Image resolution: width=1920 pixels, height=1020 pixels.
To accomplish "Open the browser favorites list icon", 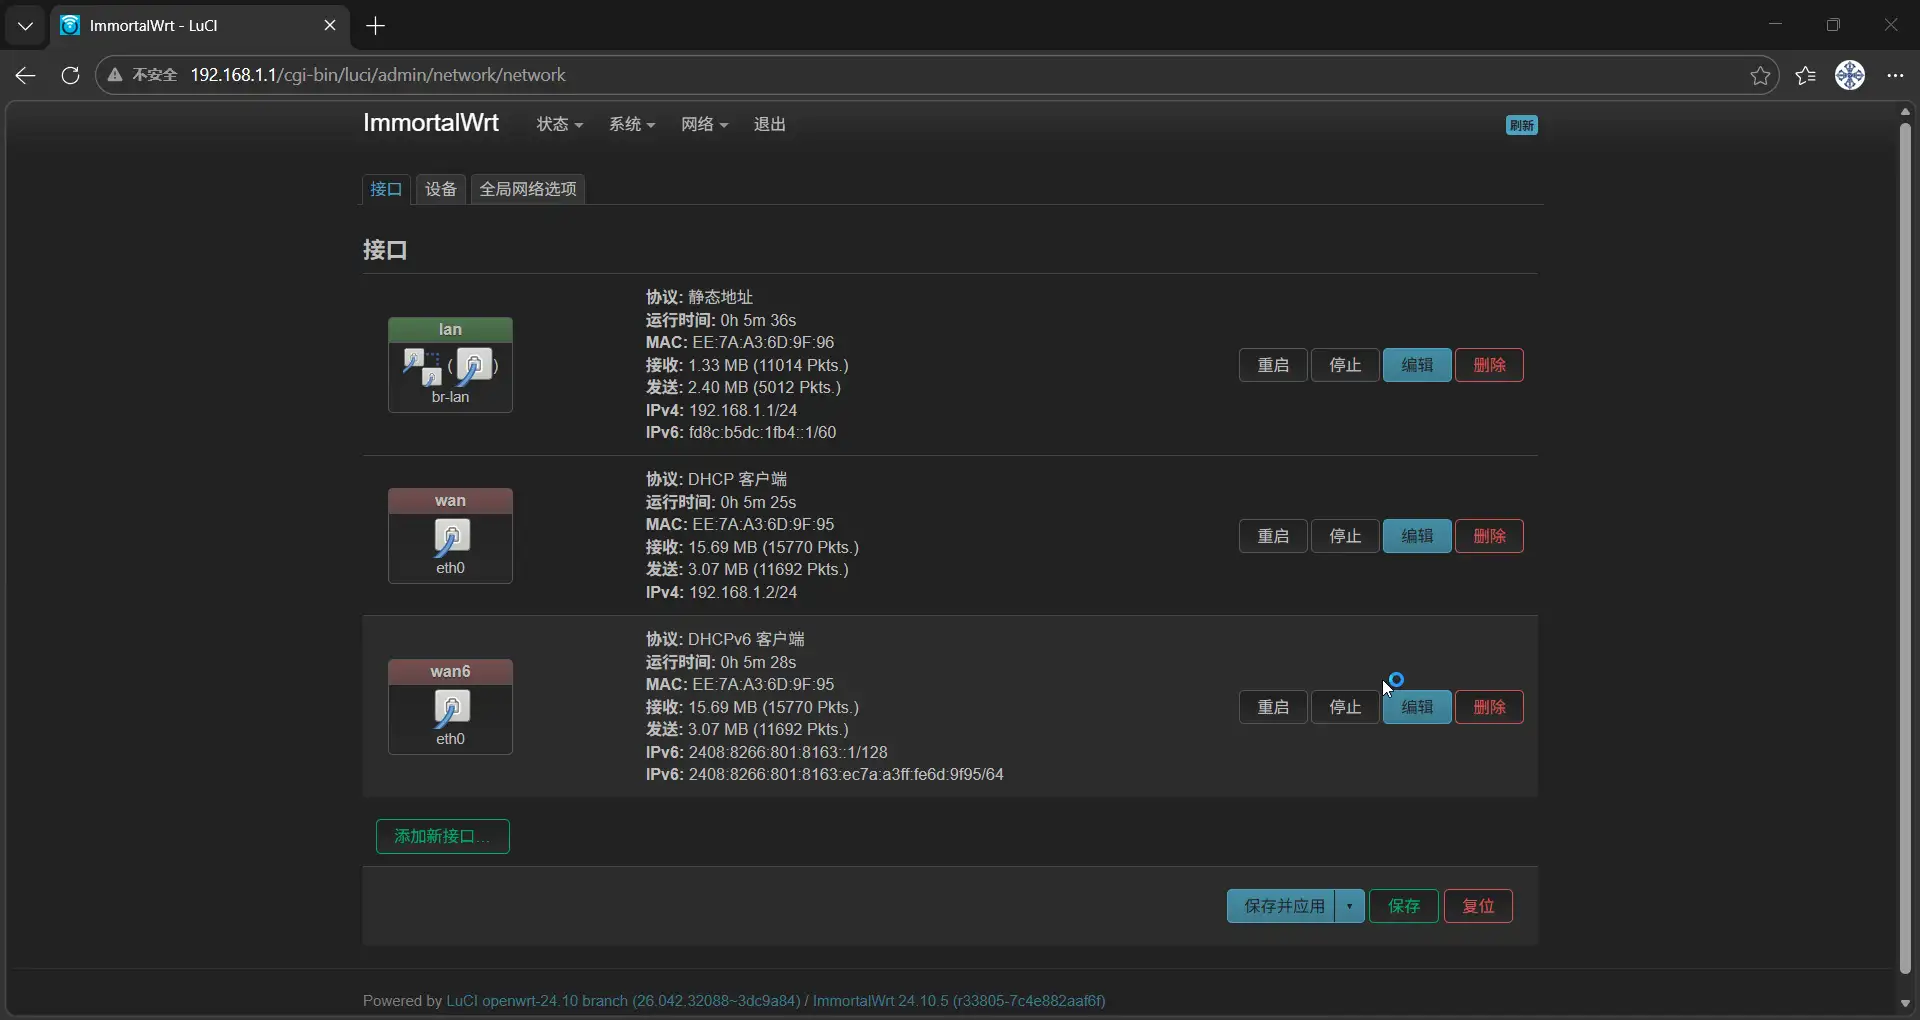I will pyautogui.click(x=1805, y=75).
